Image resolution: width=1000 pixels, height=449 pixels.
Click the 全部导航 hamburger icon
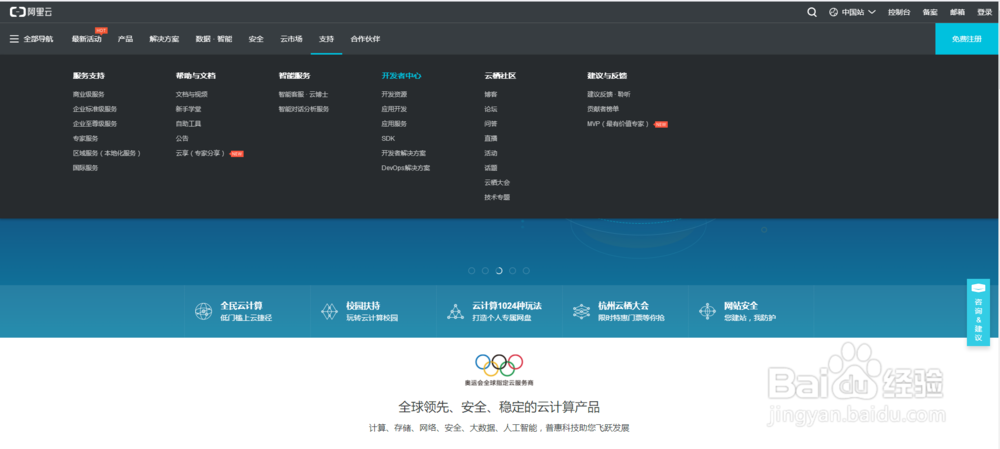click(14, 39)
